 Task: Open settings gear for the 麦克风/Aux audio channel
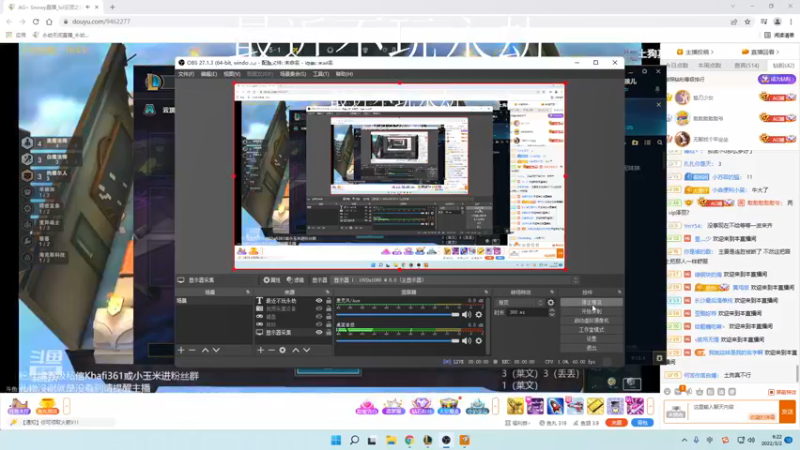point(479,314)
